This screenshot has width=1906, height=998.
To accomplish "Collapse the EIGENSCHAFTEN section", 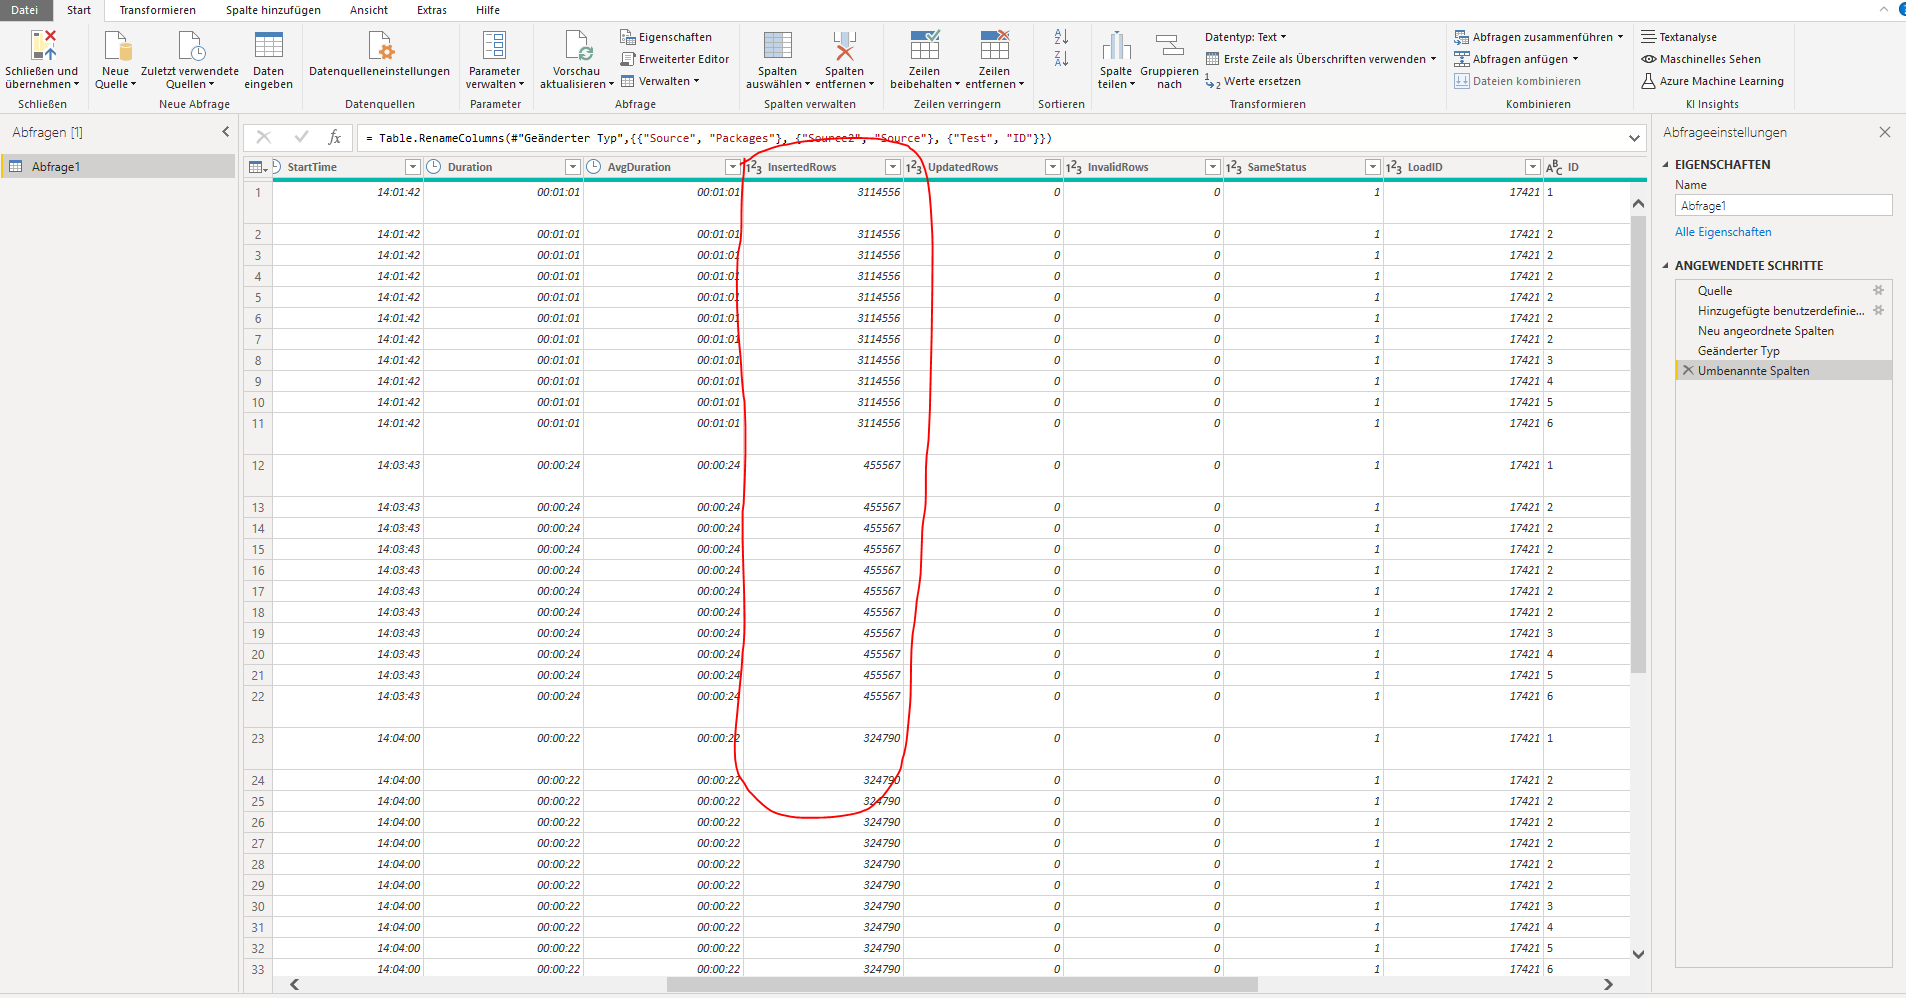I will click(x=1666, y=165).
